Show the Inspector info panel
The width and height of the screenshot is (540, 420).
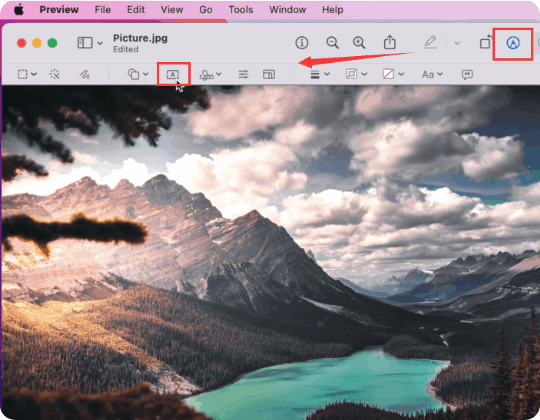pyautogui.click(x=302, y=43)
